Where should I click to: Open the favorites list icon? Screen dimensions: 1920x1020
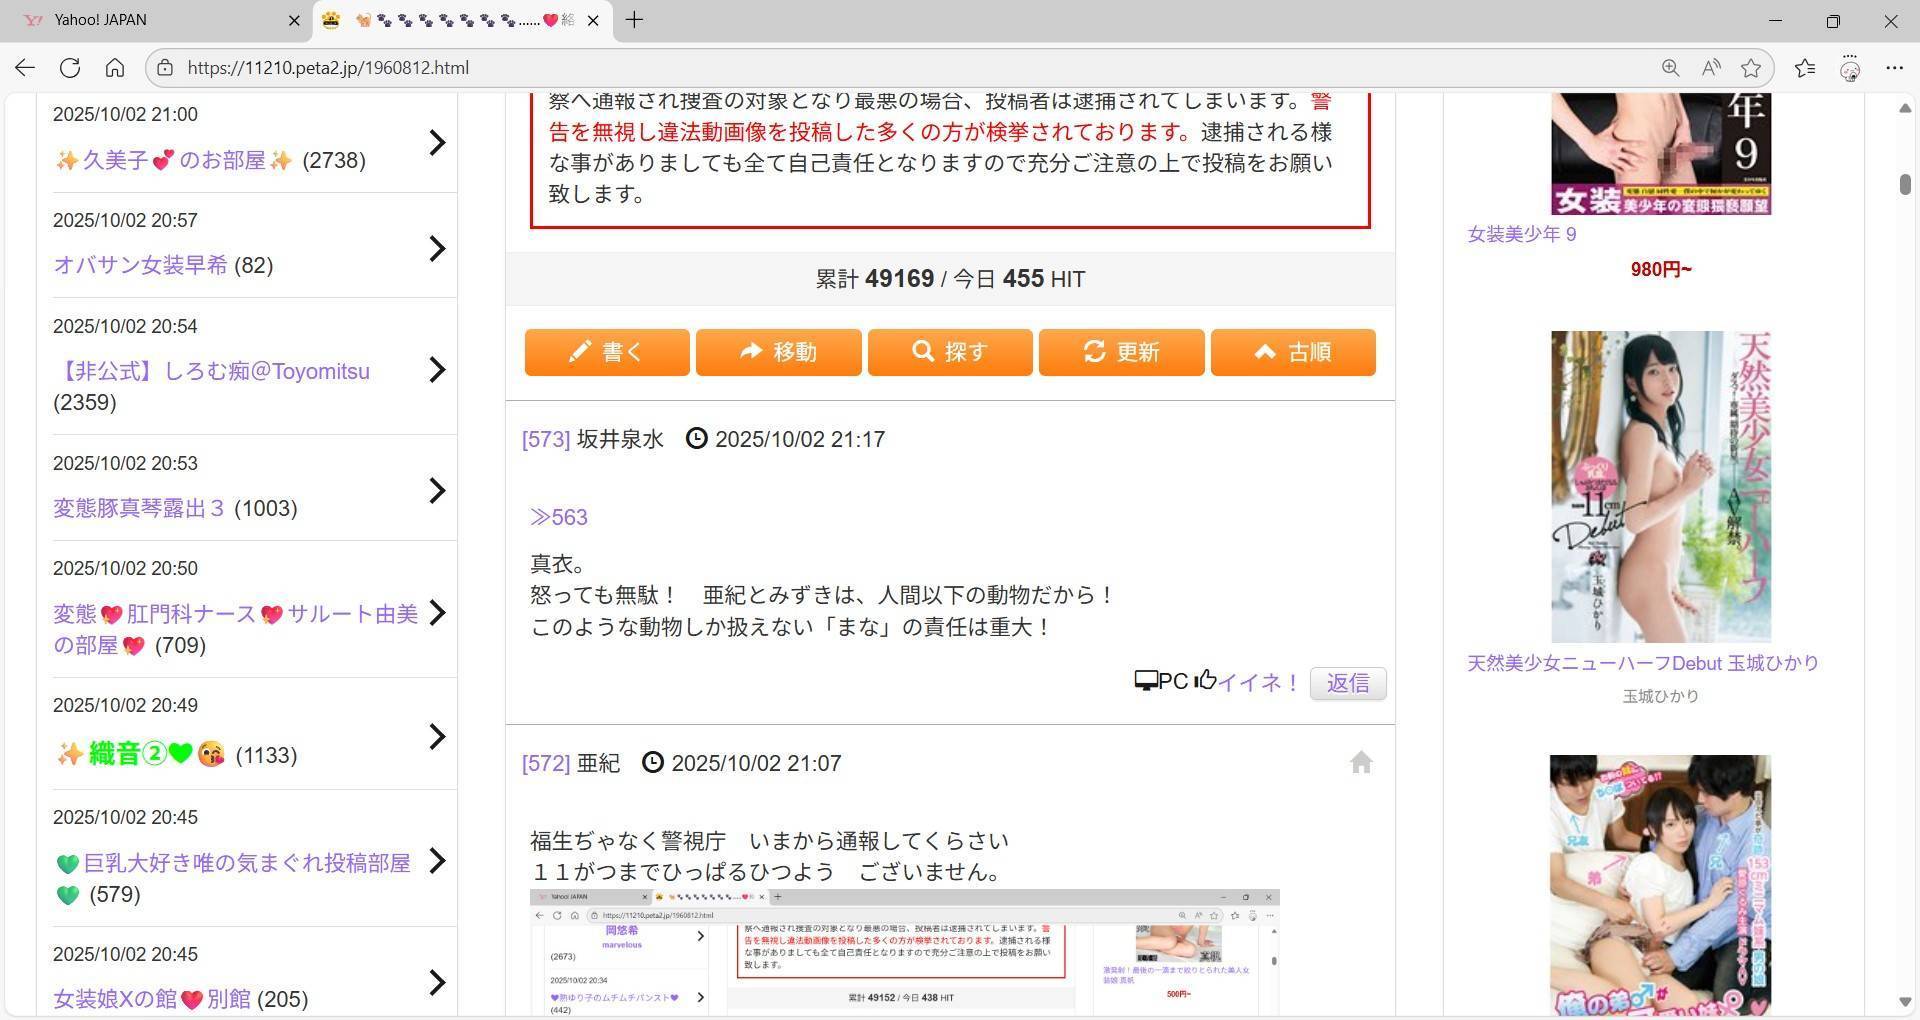1805,68
